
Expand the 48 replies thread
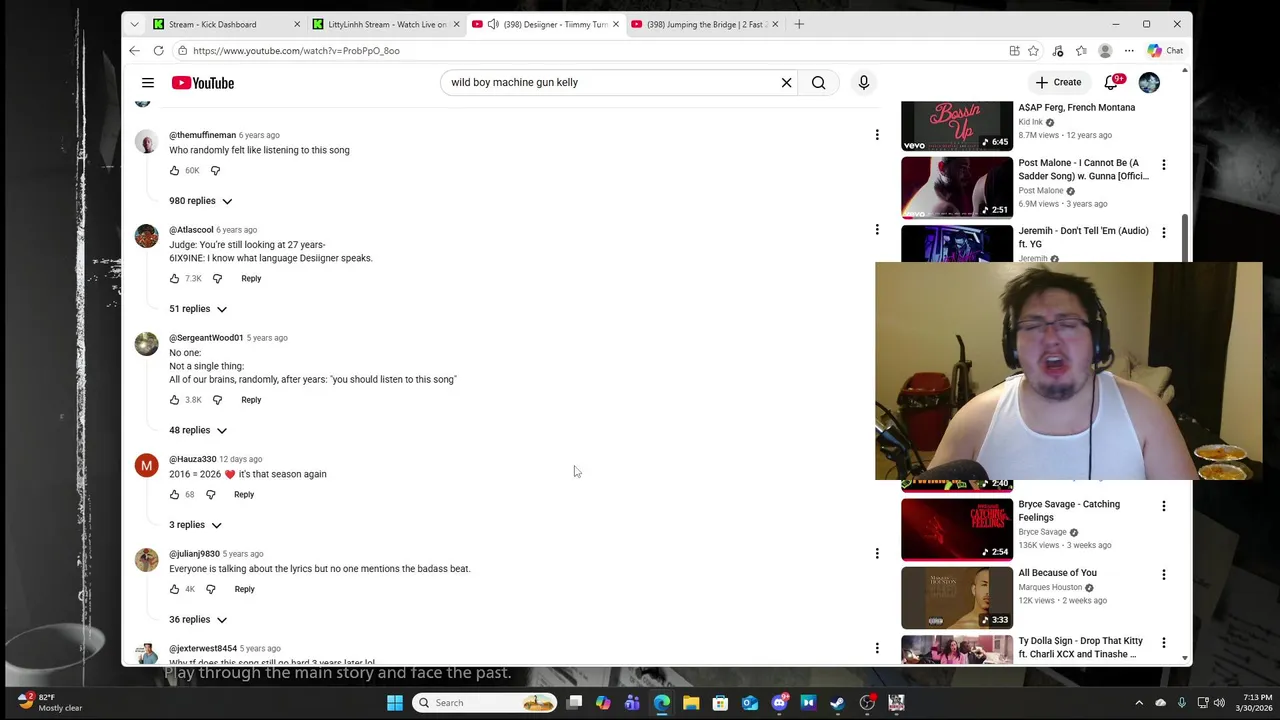pos(198,430)
